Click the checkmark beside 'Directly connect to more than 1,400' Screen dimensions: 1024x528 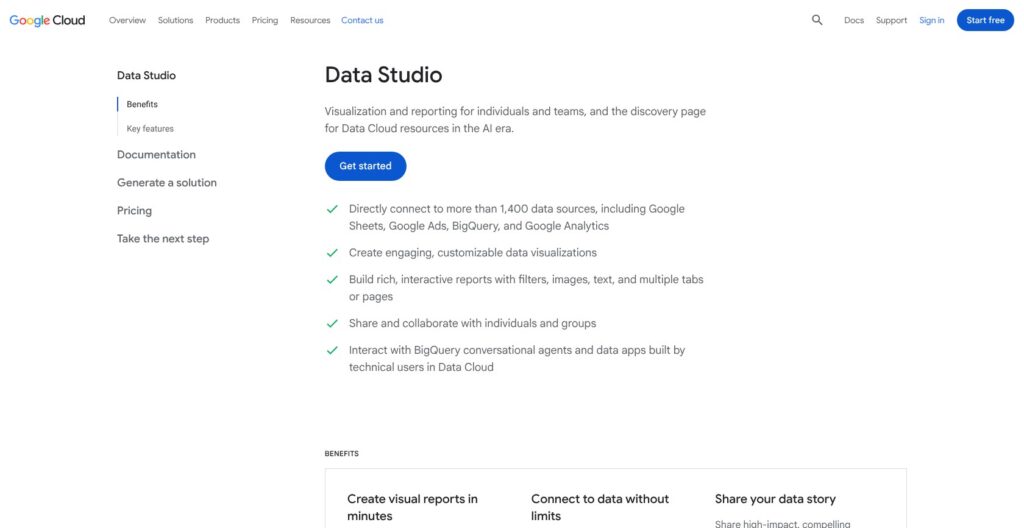point(332,209)
